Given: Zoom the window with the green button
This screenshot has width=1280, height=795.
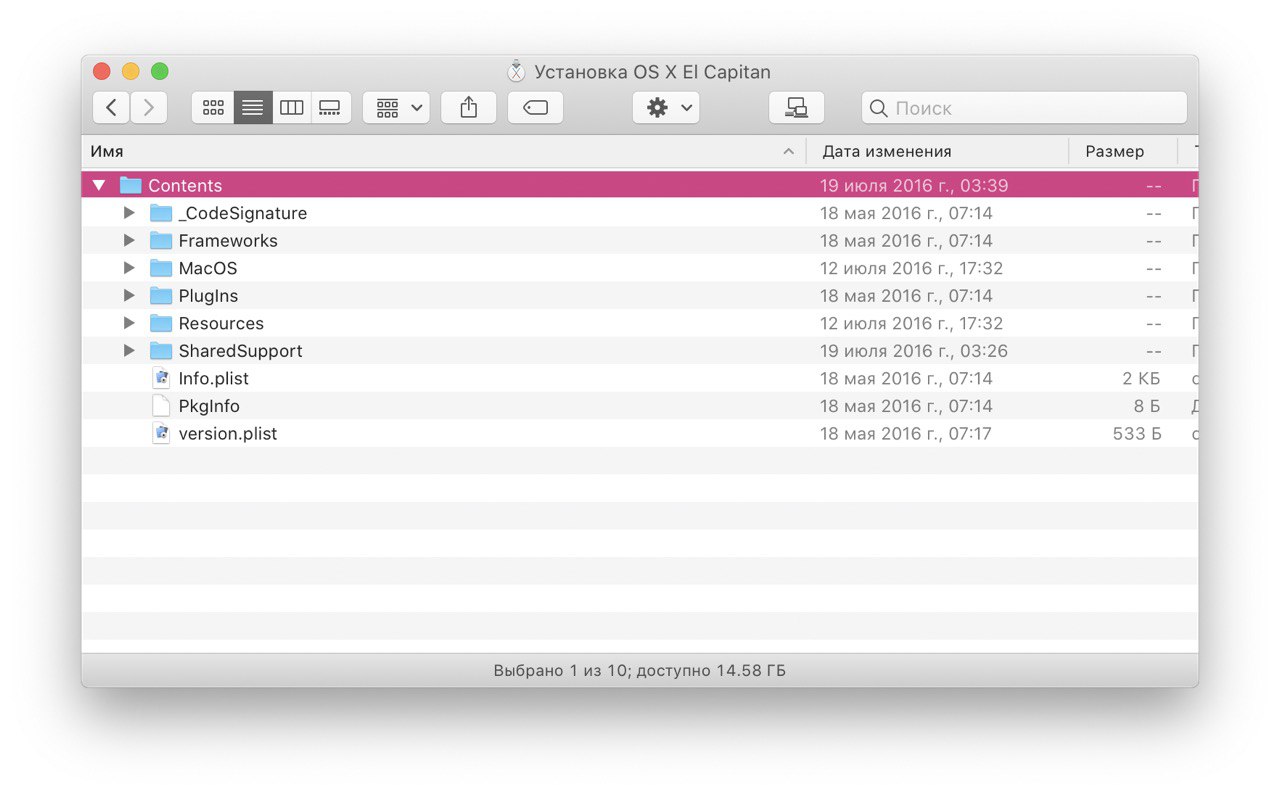Looking at the screenshot, I should tap(160, 71).
